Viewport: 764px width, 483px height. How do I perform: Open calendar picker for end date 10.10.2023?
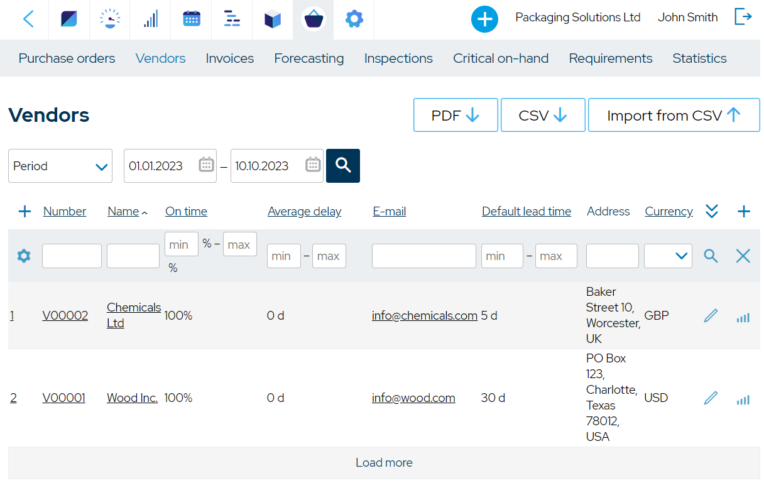point(313,165)
